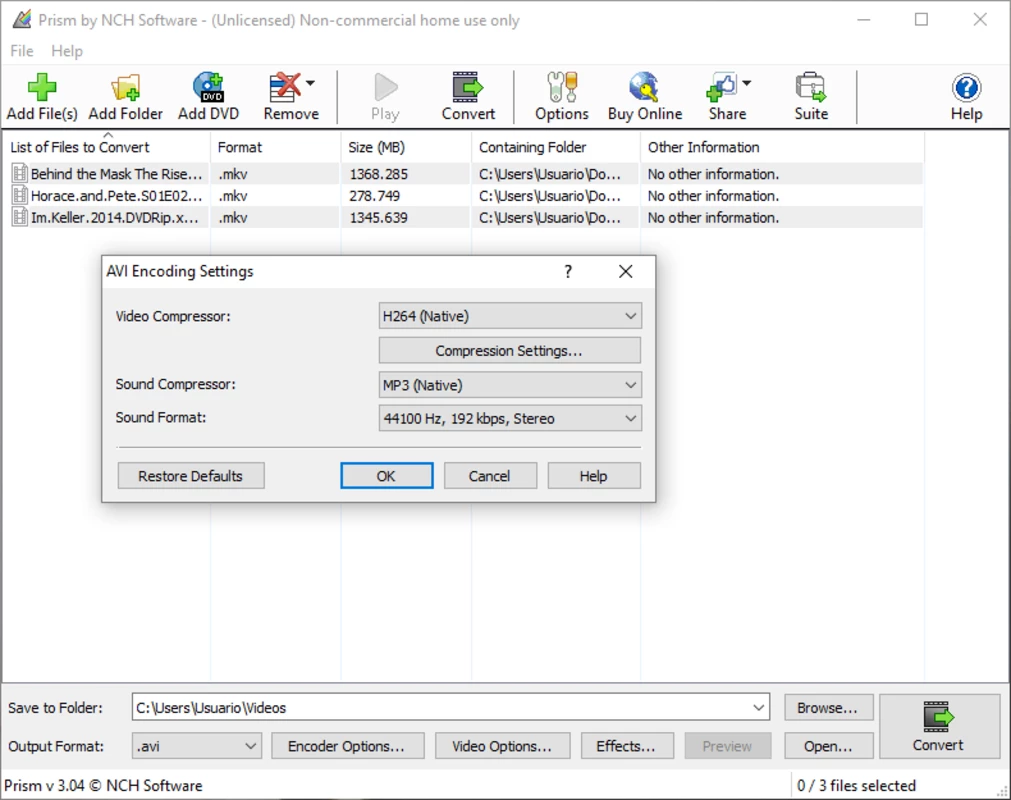Expand the Remove dropdown arrow
This screenshot has width=1011, height=800.
click(310, 83)
